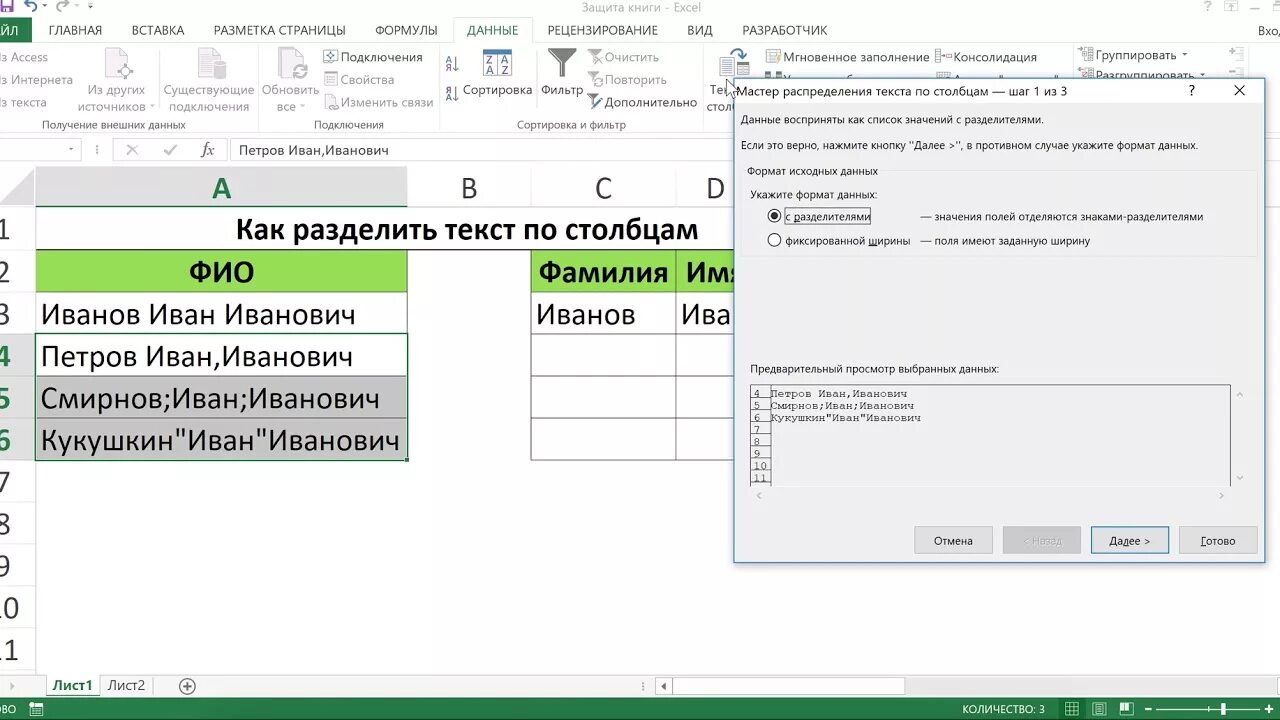Select the fixed width (фиксированной ширины) option
Screen dimensions: 1280x720
(x=774, y=240)
